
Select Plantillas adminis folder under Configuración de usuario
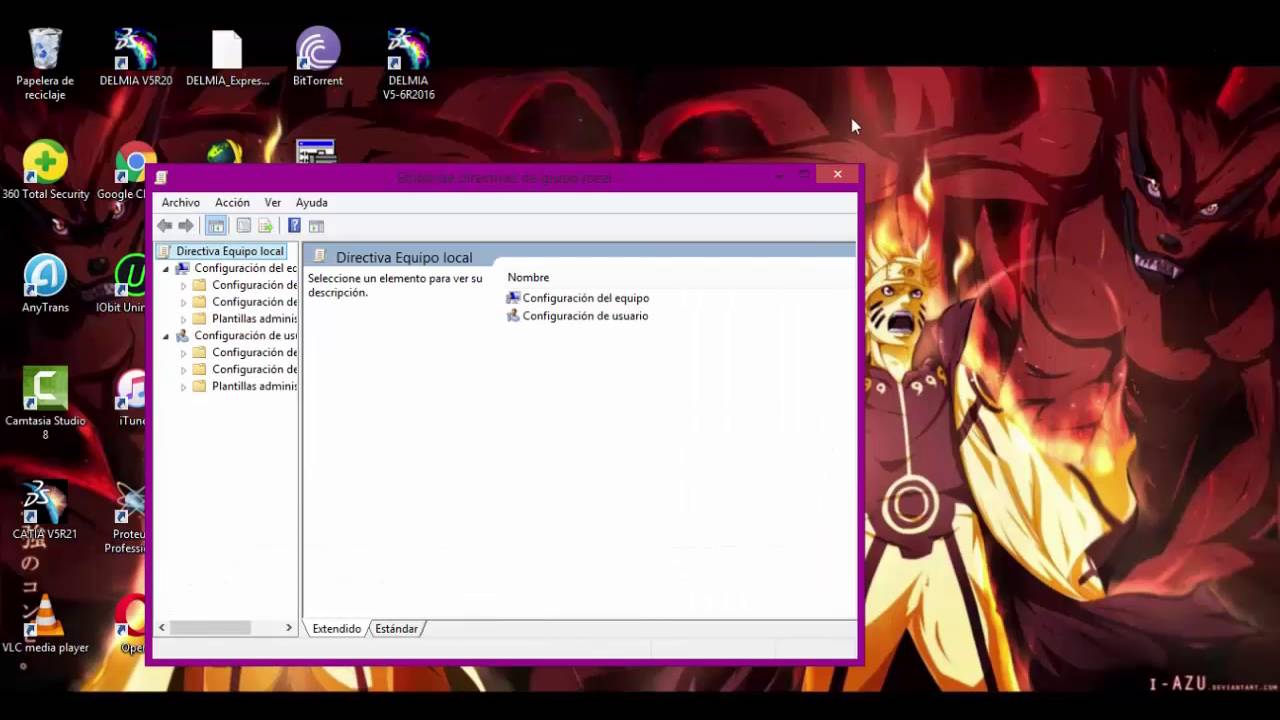(254, 386)
